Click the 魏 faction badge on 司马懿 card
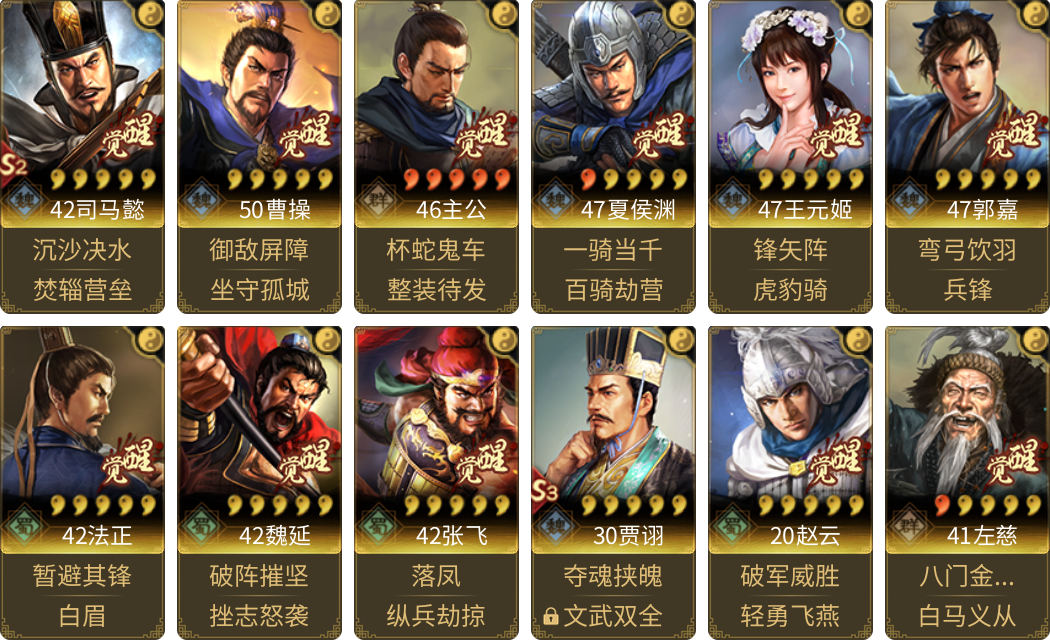Screen dimensions: 1050x640 point(25,199)
